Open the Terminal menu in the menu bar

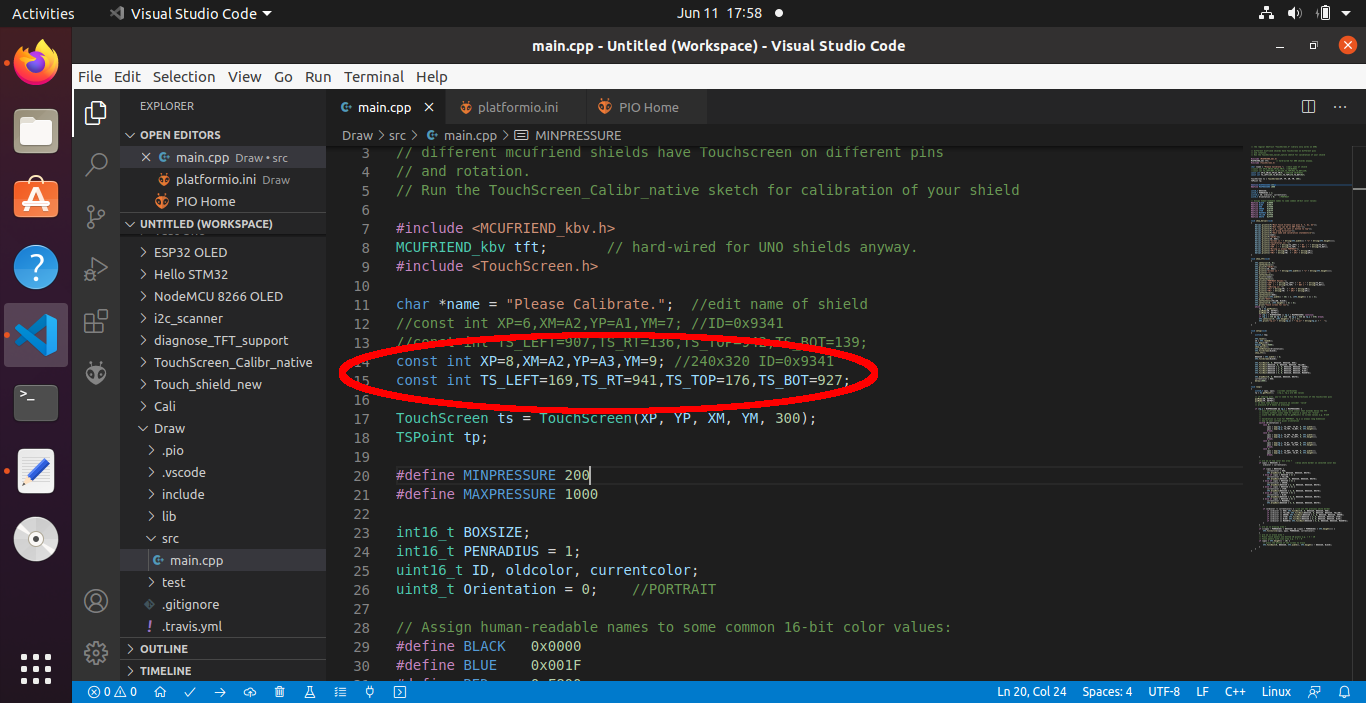tap(374, 77)
